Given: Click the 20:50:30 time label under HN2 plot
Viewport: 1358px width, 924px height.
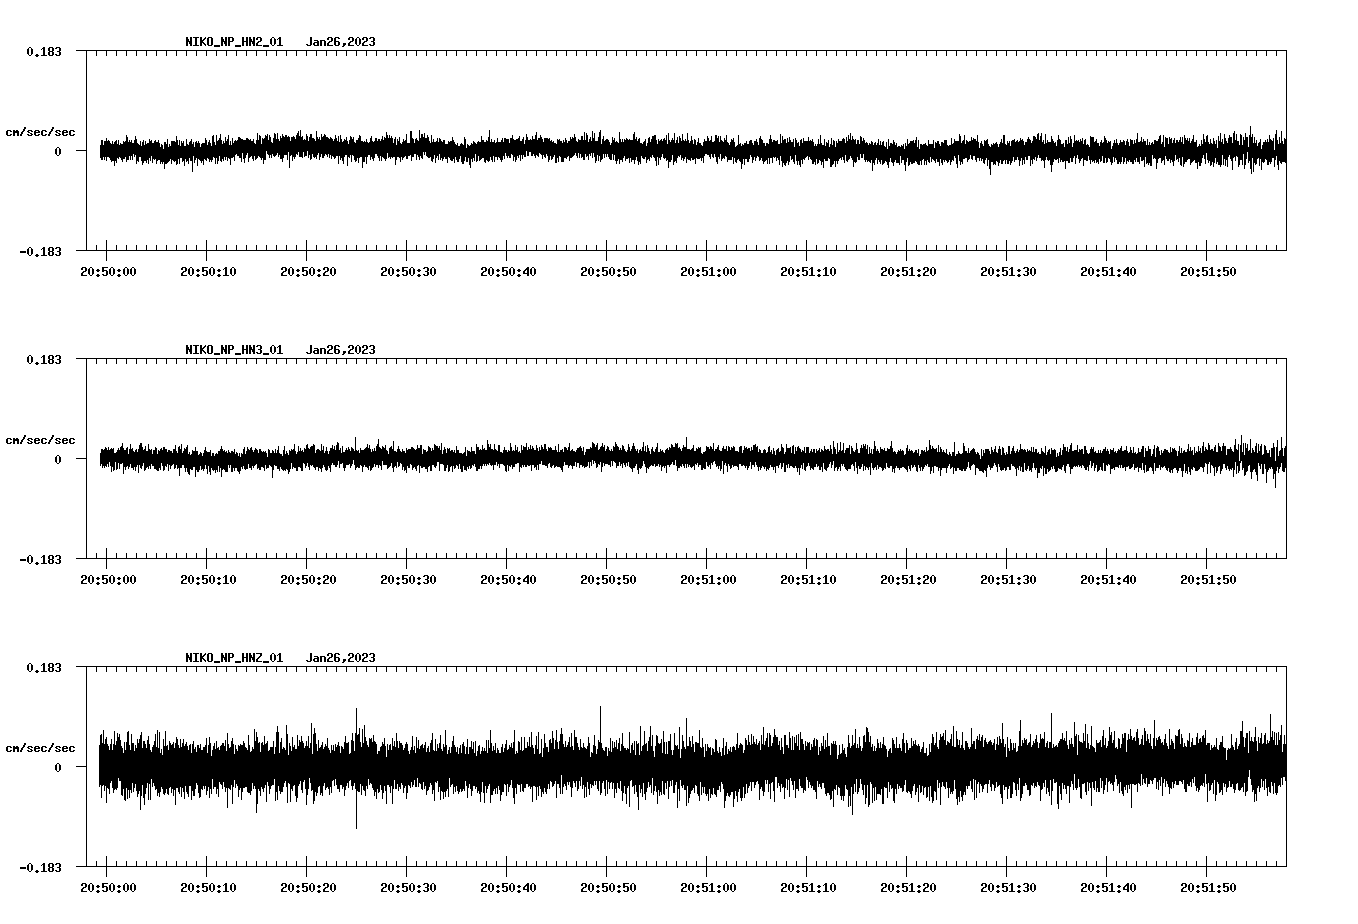Looking at the screenshot, I should [x=408, y=272].
